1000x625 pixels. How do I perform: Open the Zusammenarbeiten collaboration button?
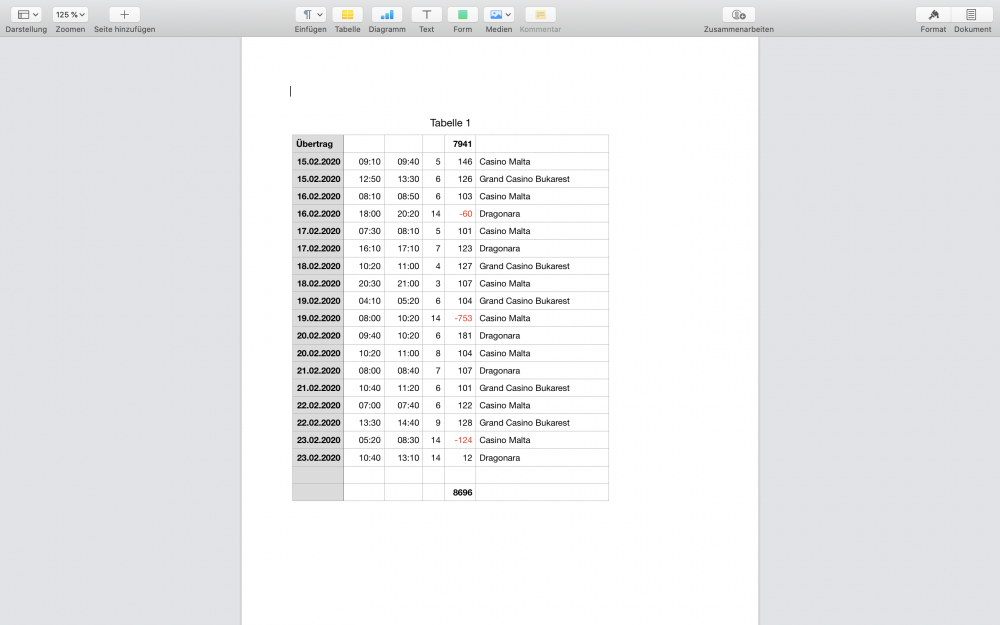(x=739, y=15)
